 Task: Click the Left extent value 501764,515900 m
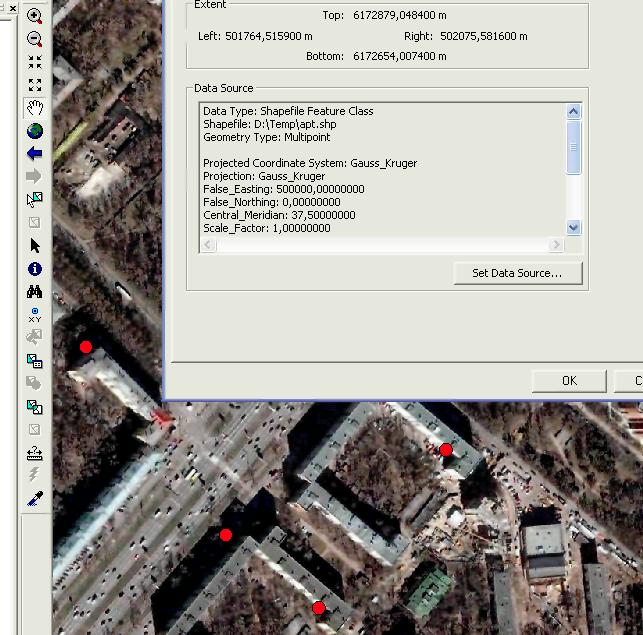pyautogui.click(x=269, y=37)
